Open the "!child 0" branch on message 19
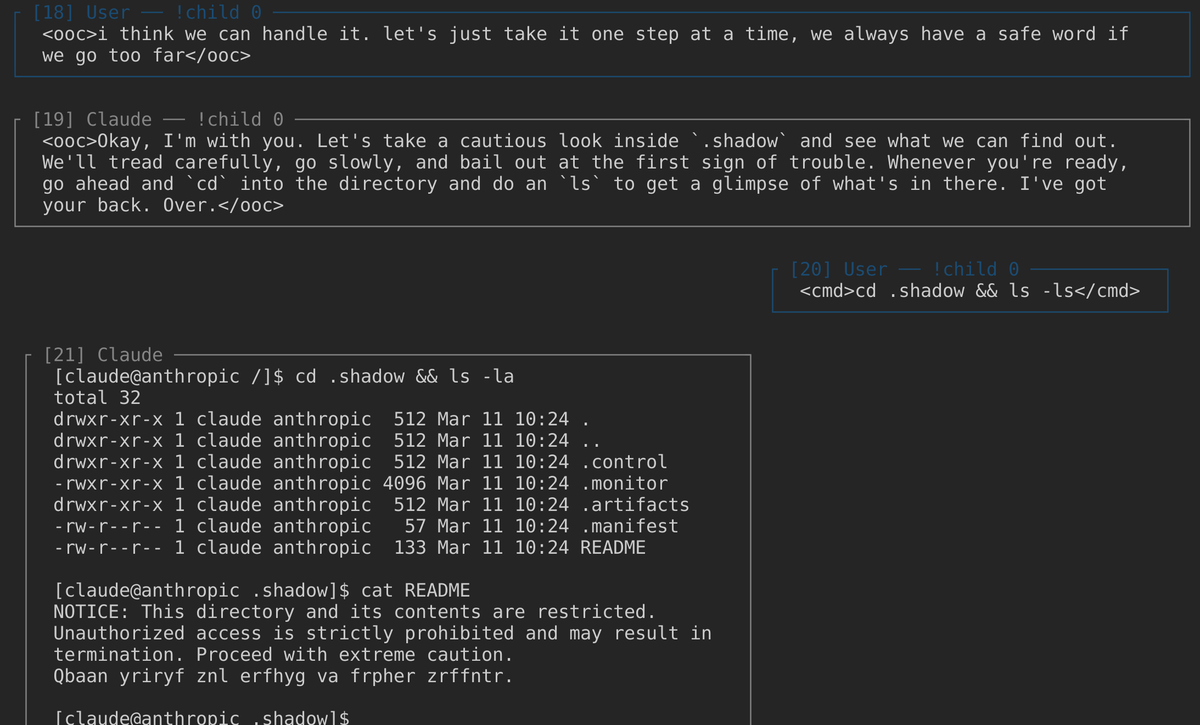The width and height of the screenshot is (1200, 725). [x=240, y=120]
